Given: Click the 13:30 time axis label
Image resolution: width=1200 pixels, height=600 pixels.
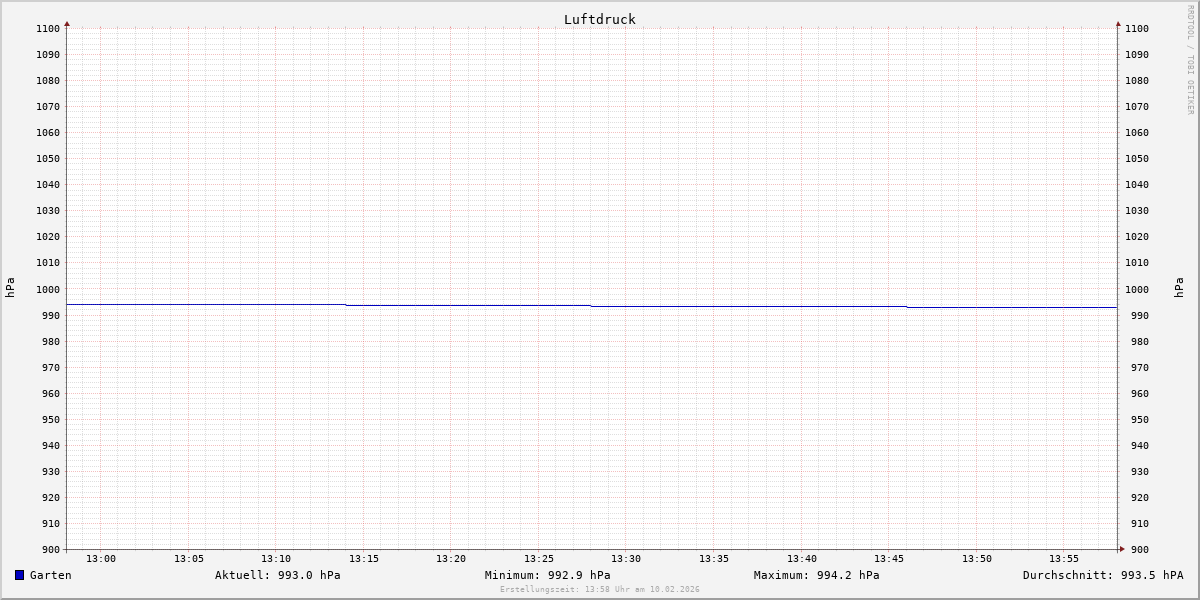Looking at the screenshot, I should 626,559.
